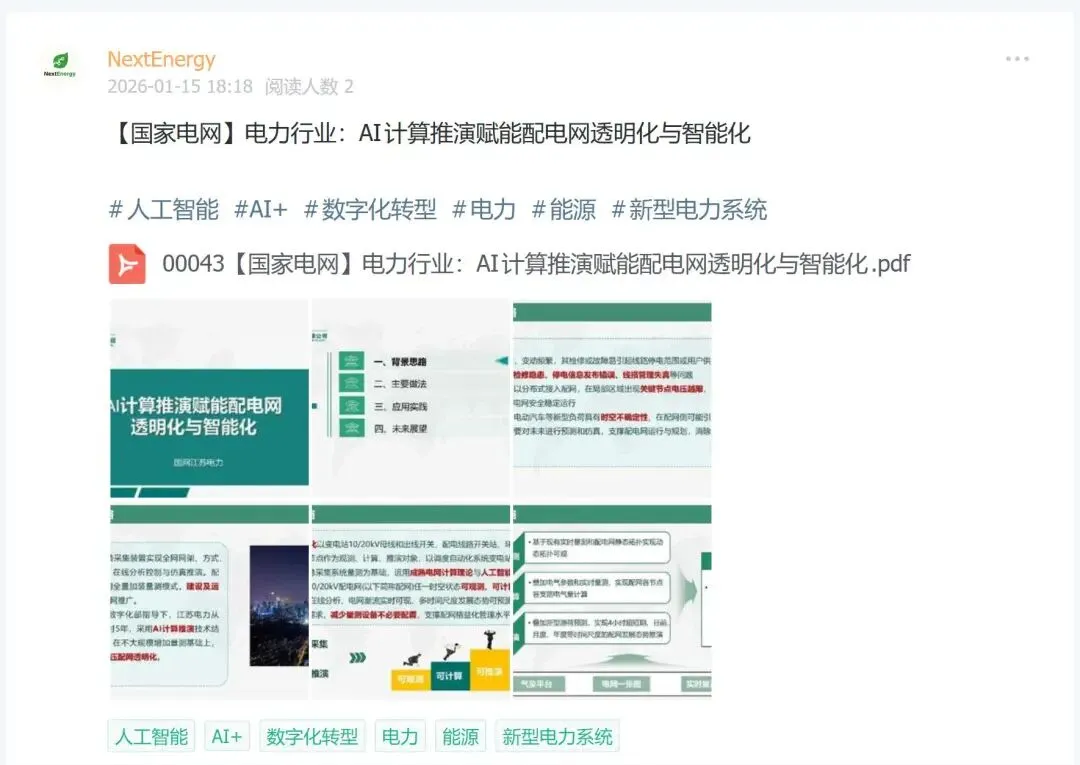The image size is (1080, 765).
Task: Select the 能源 tag button
Action: coord(460,737)
